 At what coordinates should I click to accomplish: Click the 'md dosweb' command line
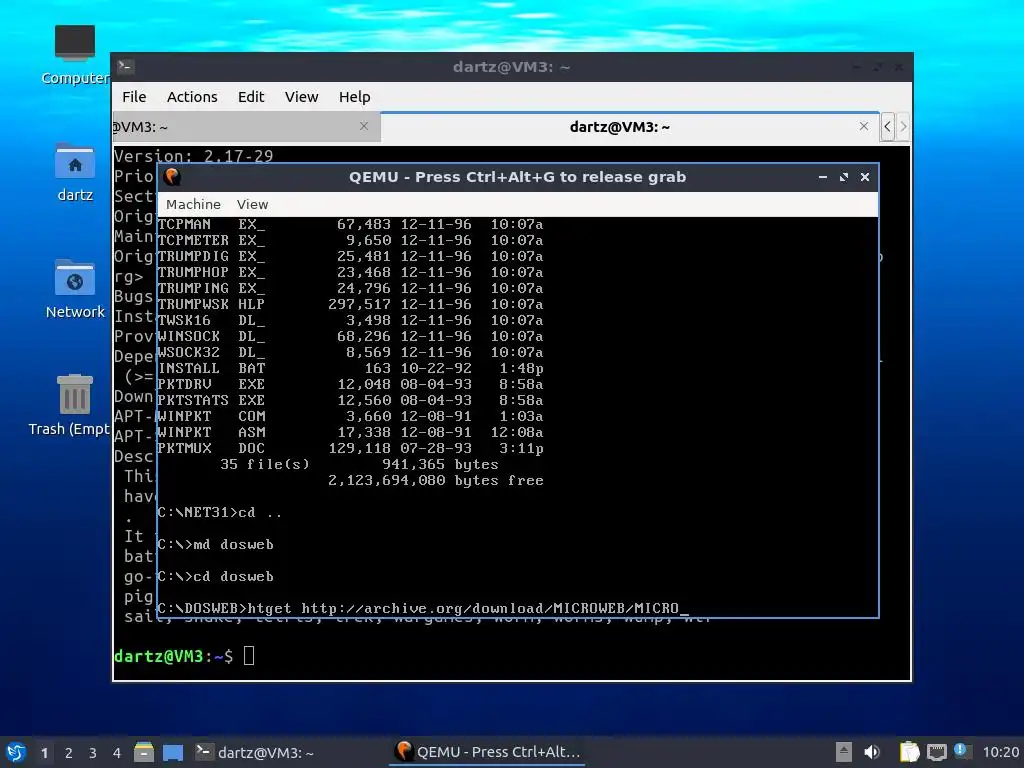[216, 545]
